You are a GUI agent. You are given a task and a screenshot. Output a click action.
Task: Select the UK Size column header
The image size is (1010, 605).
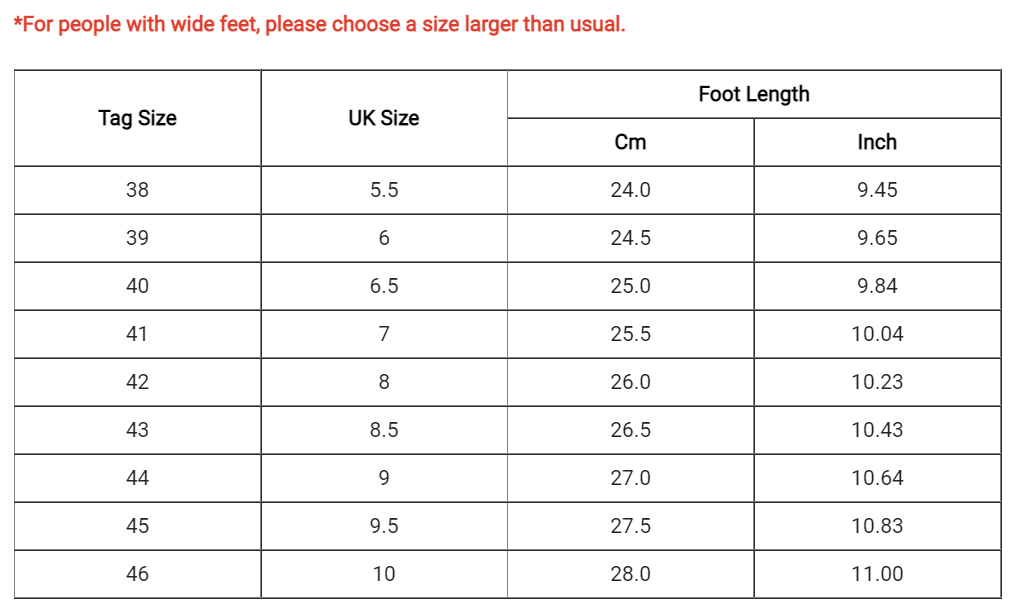click(x=384, y=118)
